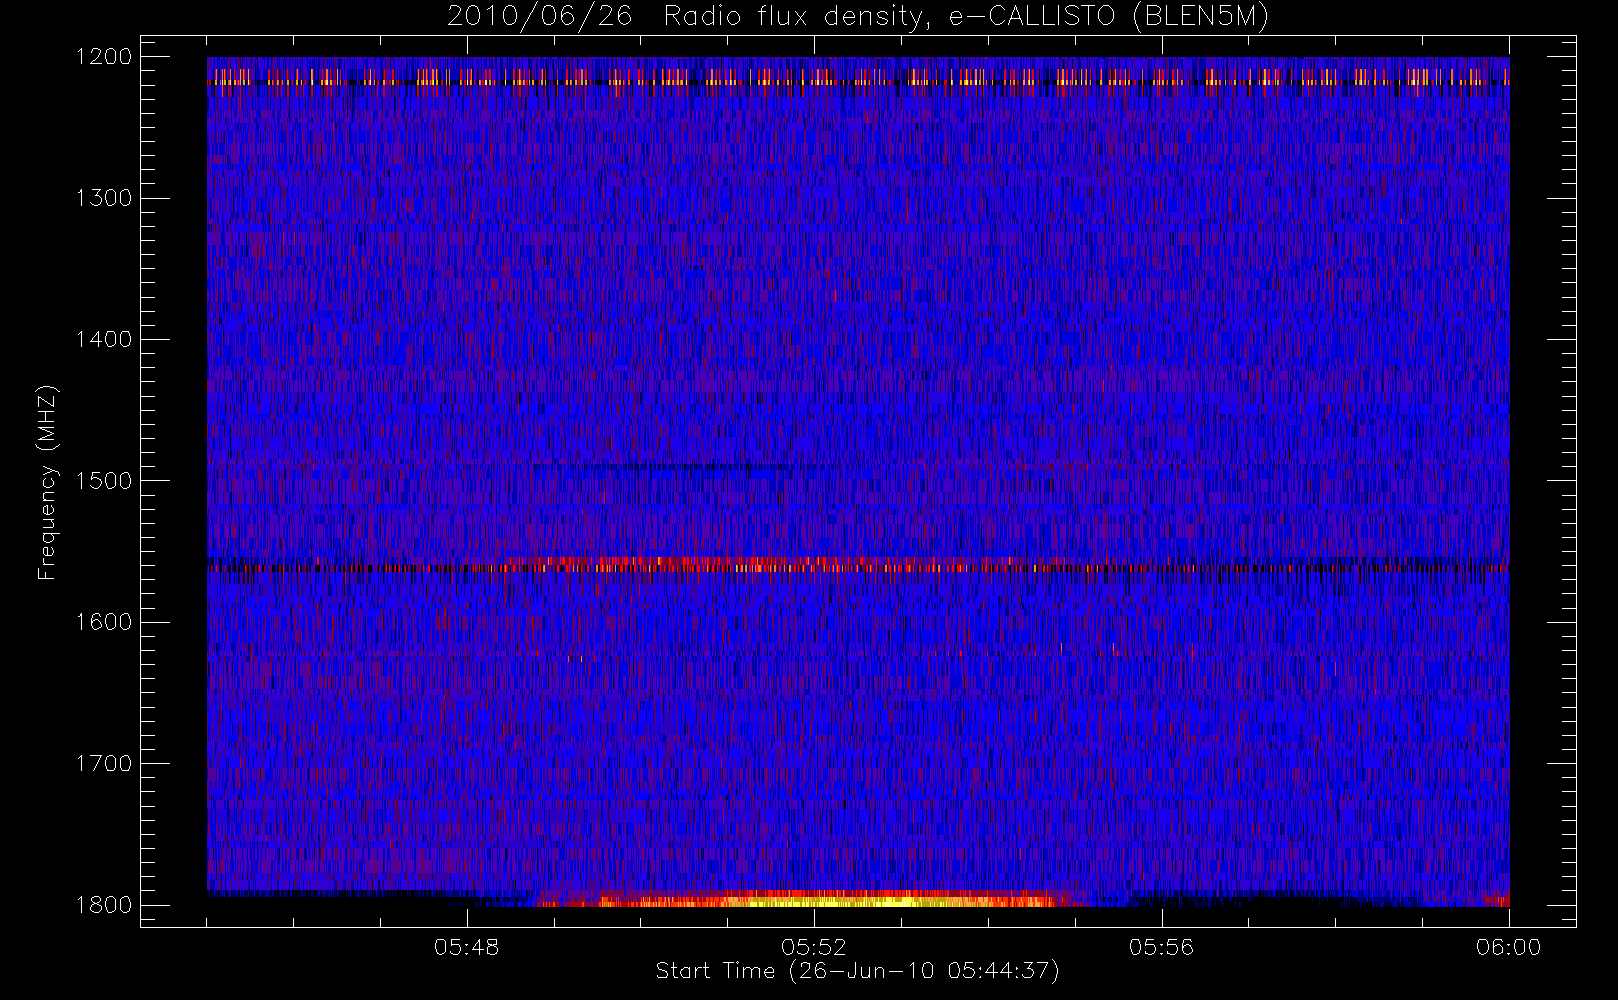Click the 1500 frequency tick label
This screenshot has height=1000, width=1618.
point(104,481)
